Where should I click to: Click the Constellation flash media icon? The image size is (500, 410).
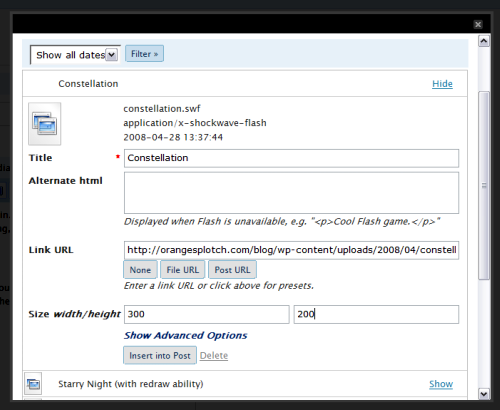pos(45,124)
